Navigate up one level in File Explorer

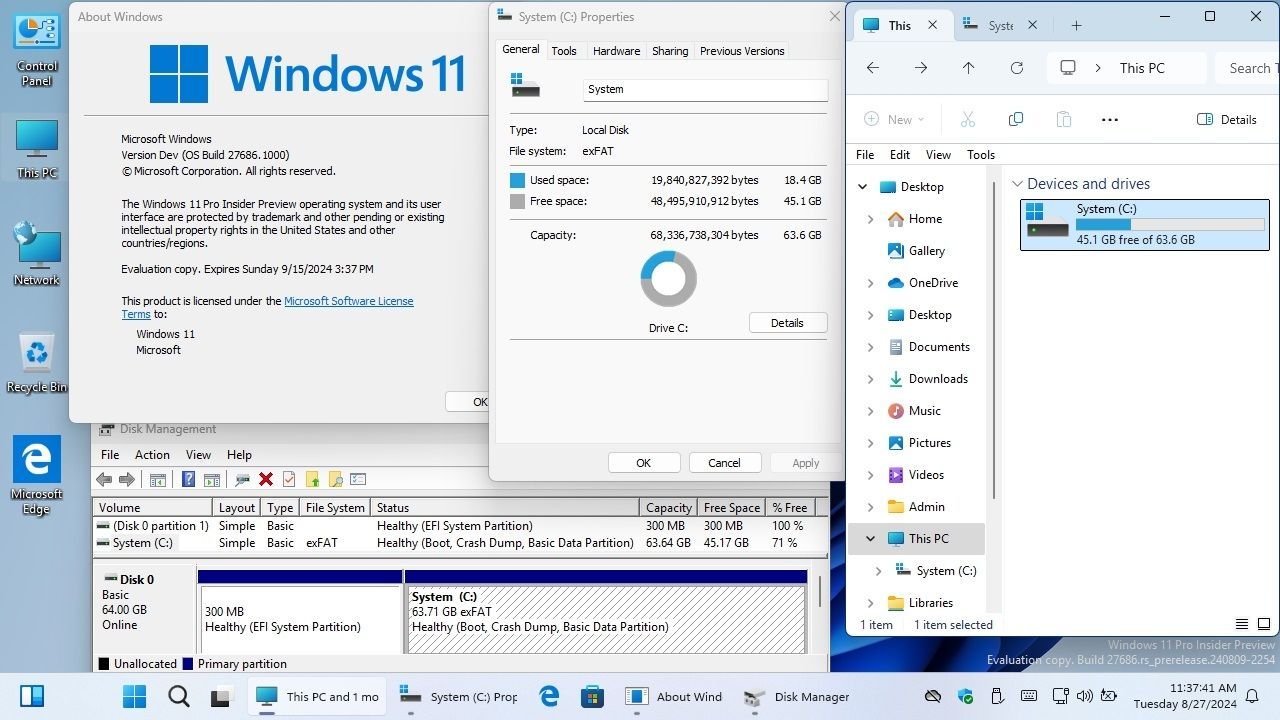tap(968, 68)
